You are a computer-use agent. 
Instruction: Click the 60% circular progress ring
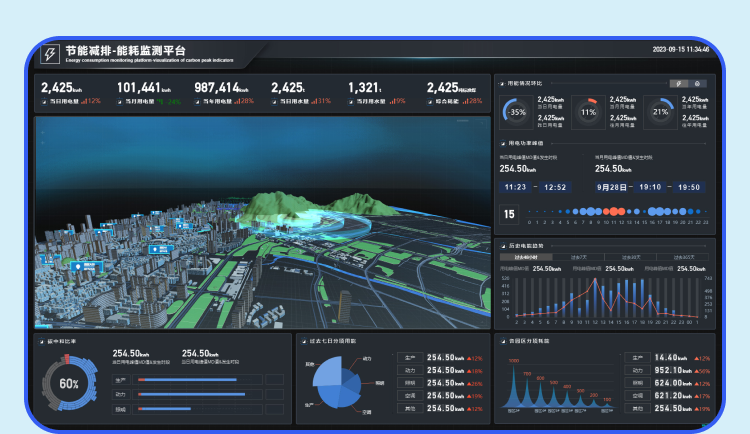tap(69, 383)
